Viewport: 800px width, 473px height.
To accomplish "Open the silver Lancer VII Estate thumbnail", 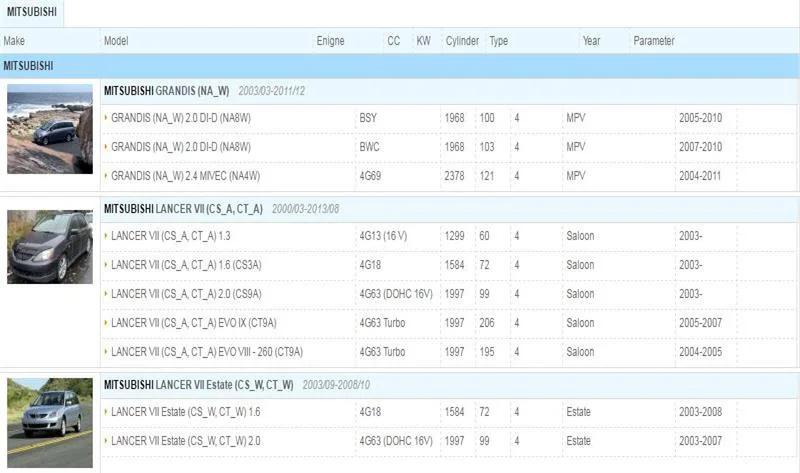I will tap(50, 423).
